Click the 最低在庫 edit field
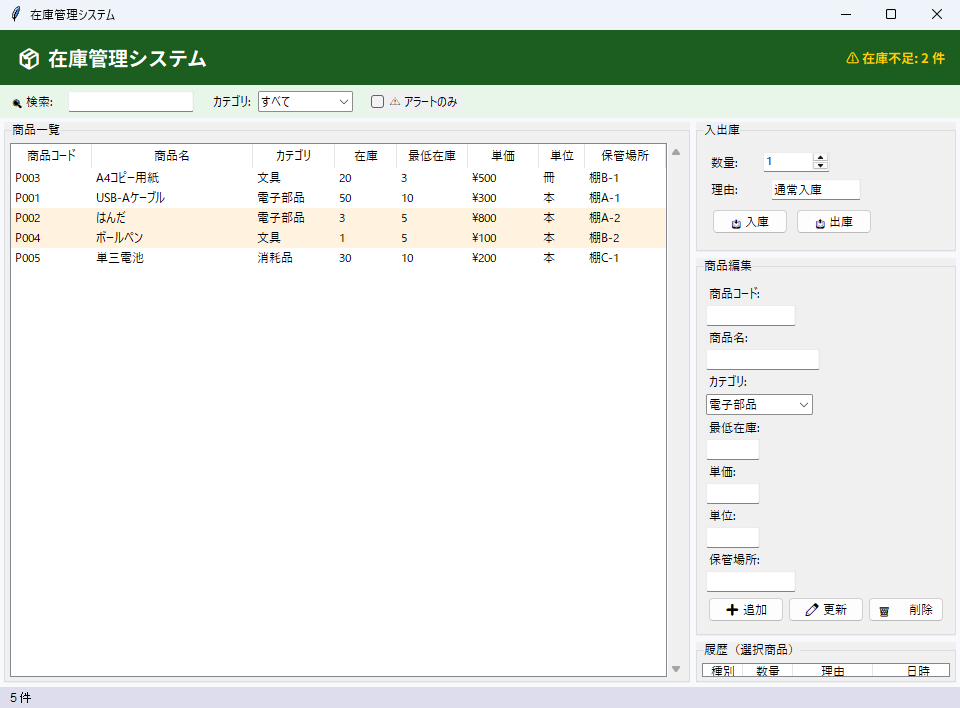 733,450
